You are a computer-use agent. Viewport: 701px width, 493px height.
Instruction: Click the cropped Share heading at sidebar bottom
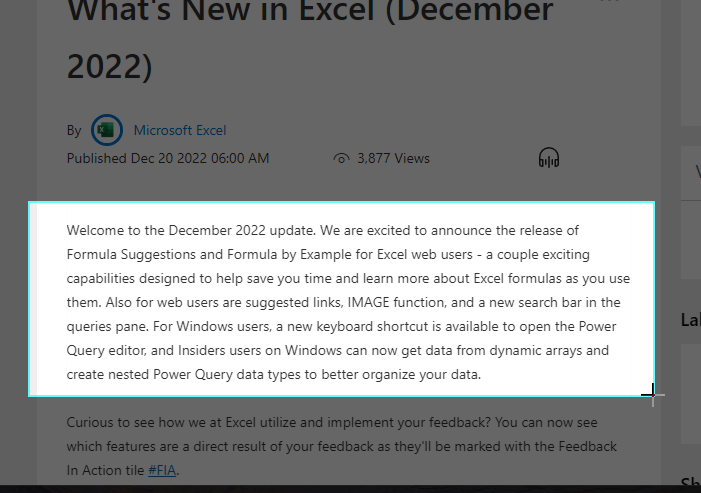pyautogui.click(x=691, y=482)
